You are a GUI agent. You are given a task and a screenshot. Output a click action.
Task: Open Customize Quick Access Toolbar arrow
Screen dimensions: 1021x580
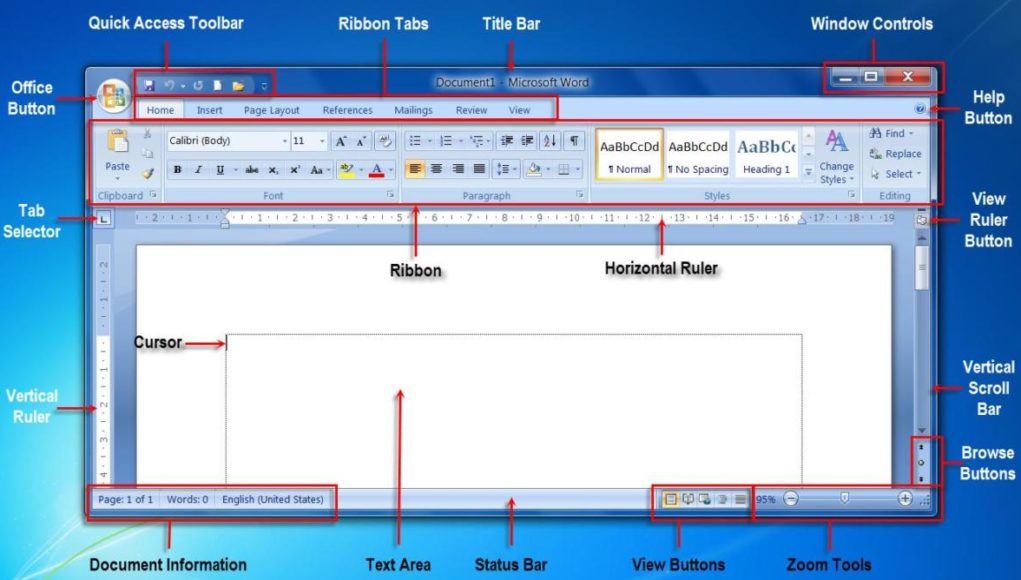(x=264, y=86)
